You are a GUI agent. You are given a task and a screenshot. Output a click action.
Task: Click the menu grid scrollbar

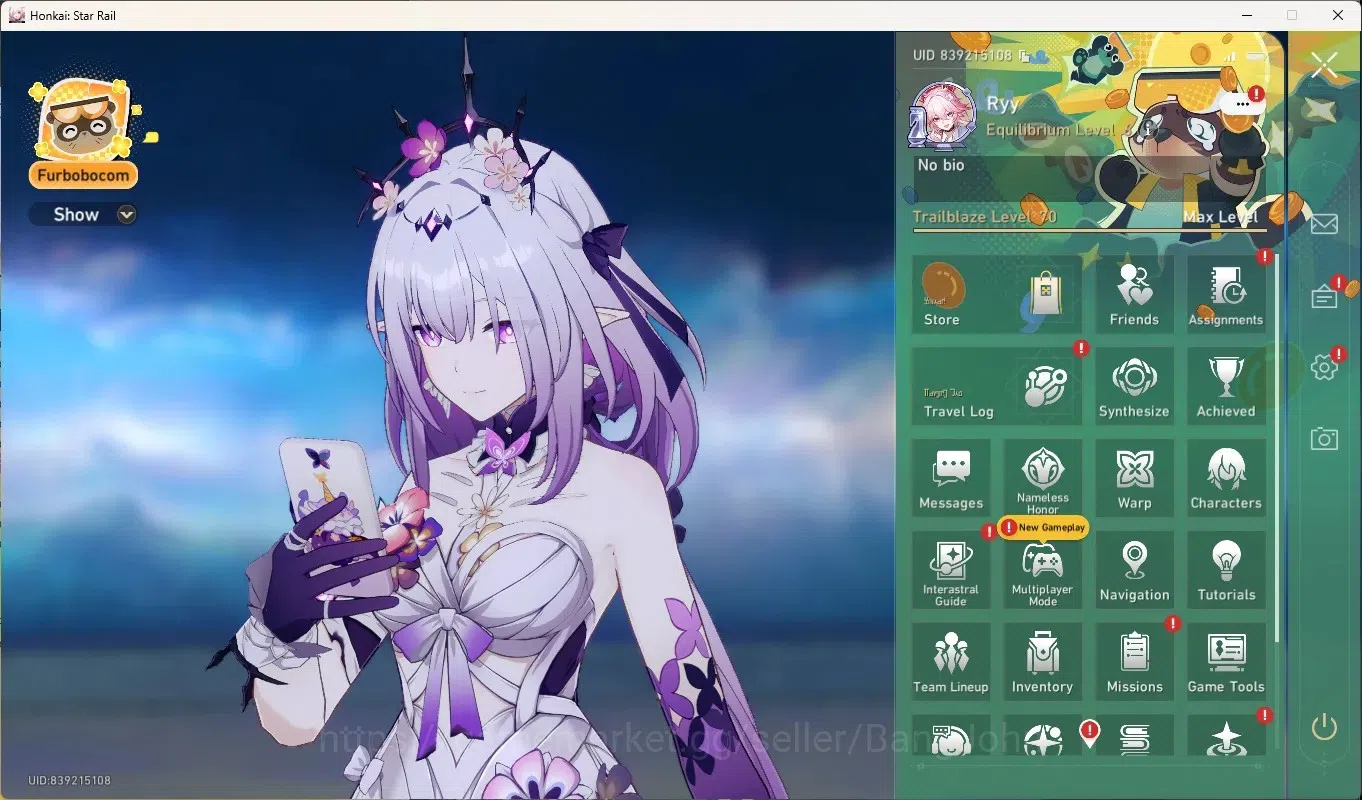[1275, 447]
